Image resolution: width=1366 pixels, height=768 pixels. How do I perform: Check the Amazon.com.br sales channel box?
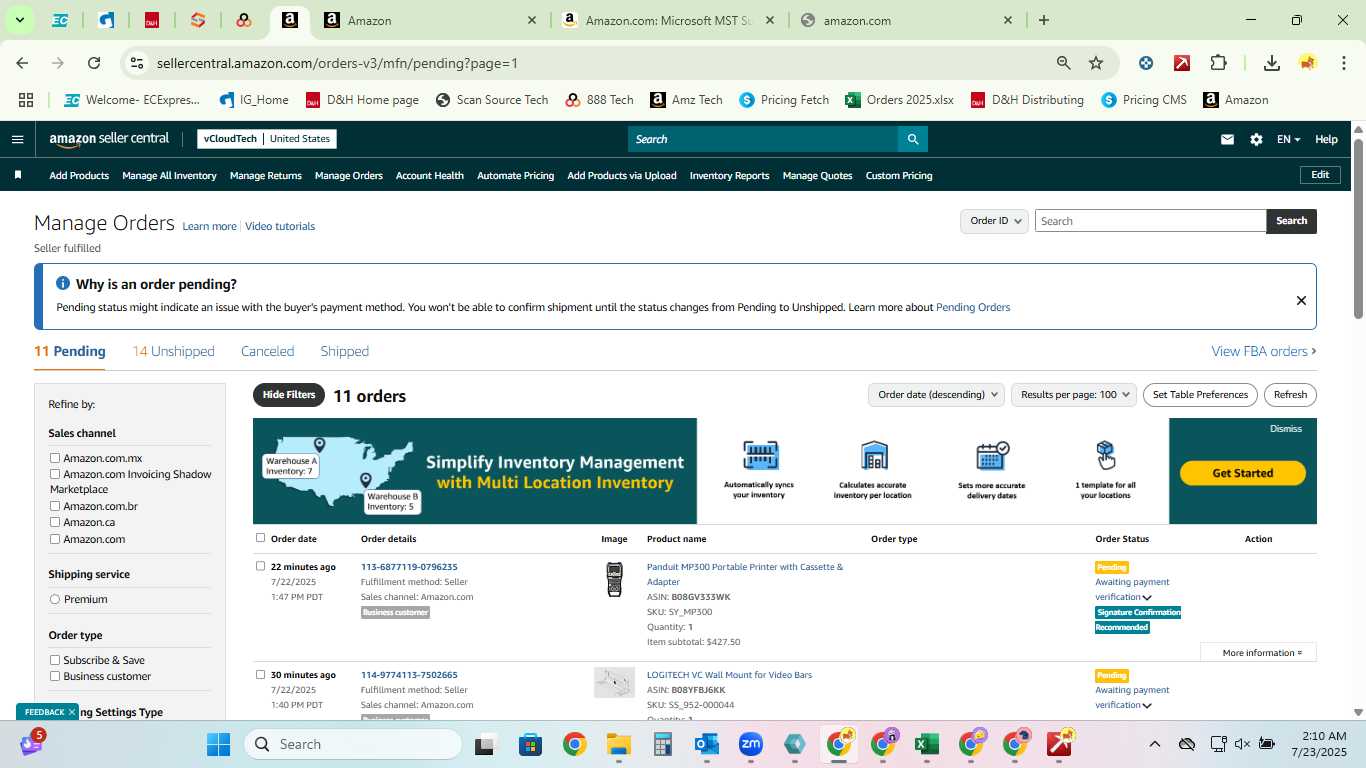click(56, 506)
